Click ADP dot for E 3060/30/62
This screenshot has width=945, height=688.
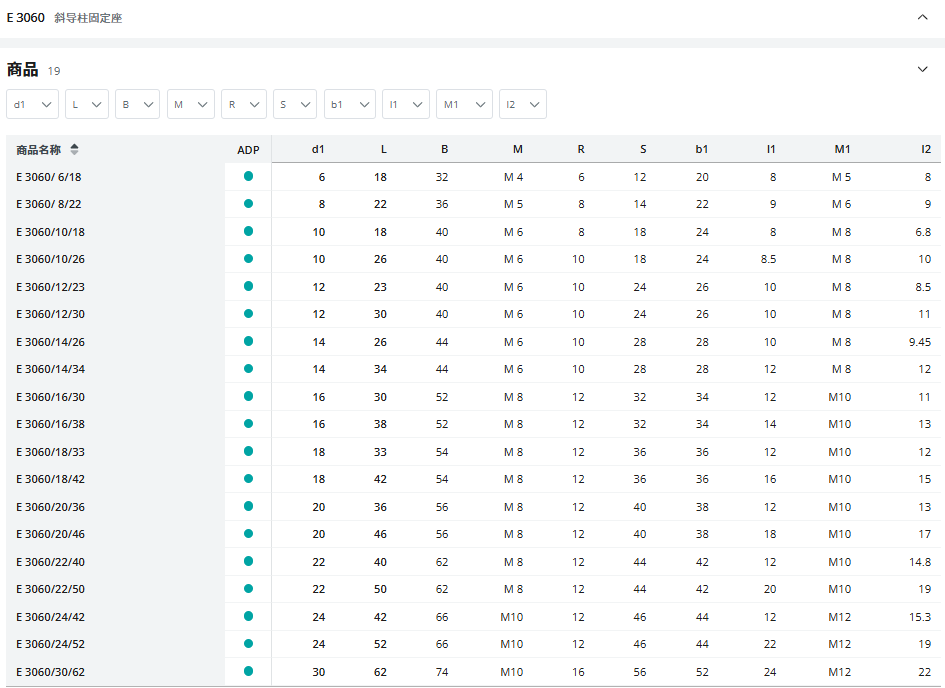pyautogui.click(x=248, y=671)
